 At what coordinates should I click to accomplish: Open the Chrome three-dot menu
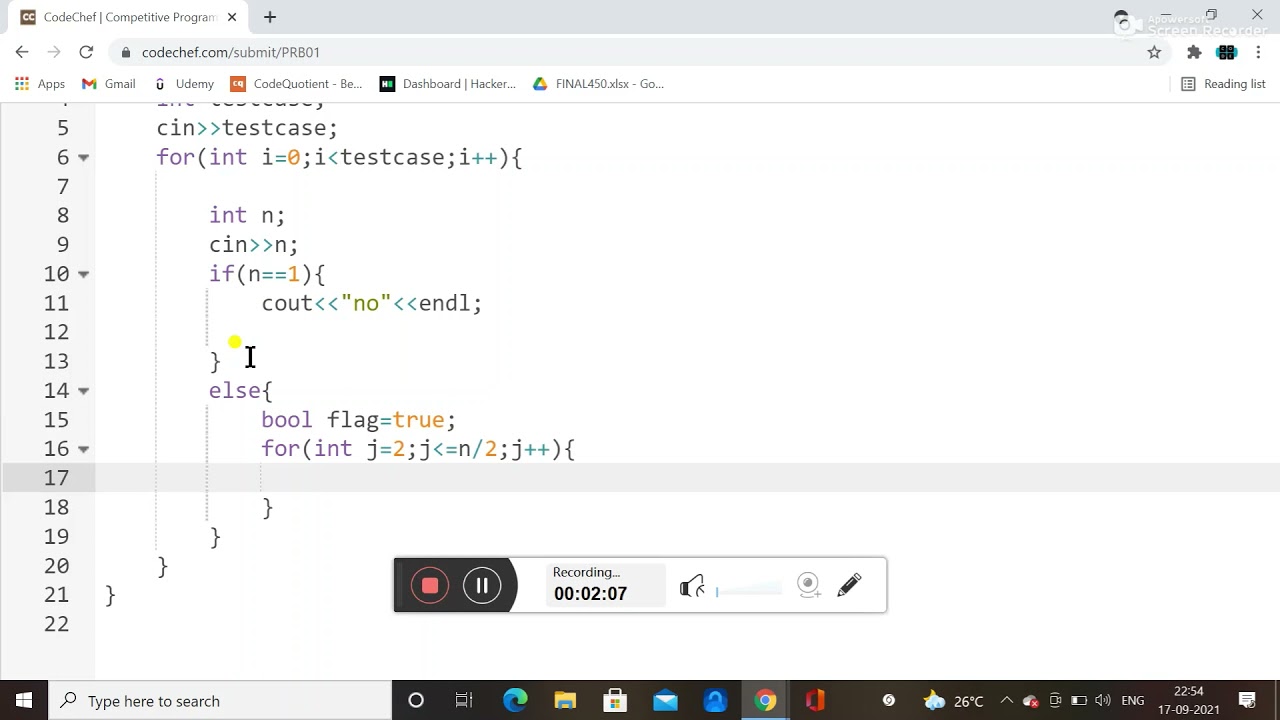pos(1258,52)
